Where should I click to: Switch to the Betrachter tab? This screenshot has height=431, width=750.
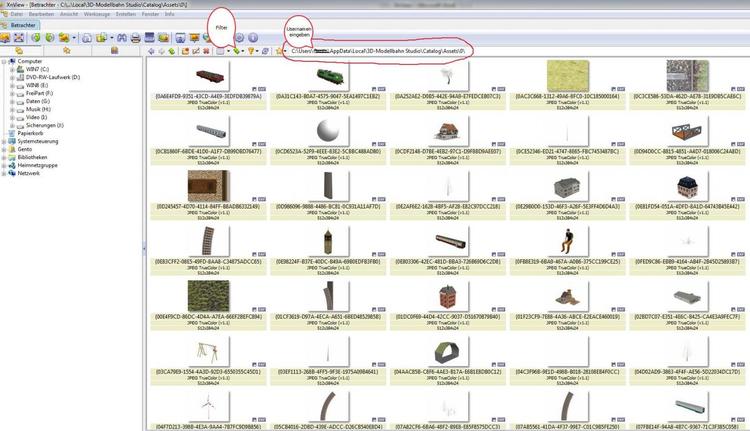click(x=21, y=26)
